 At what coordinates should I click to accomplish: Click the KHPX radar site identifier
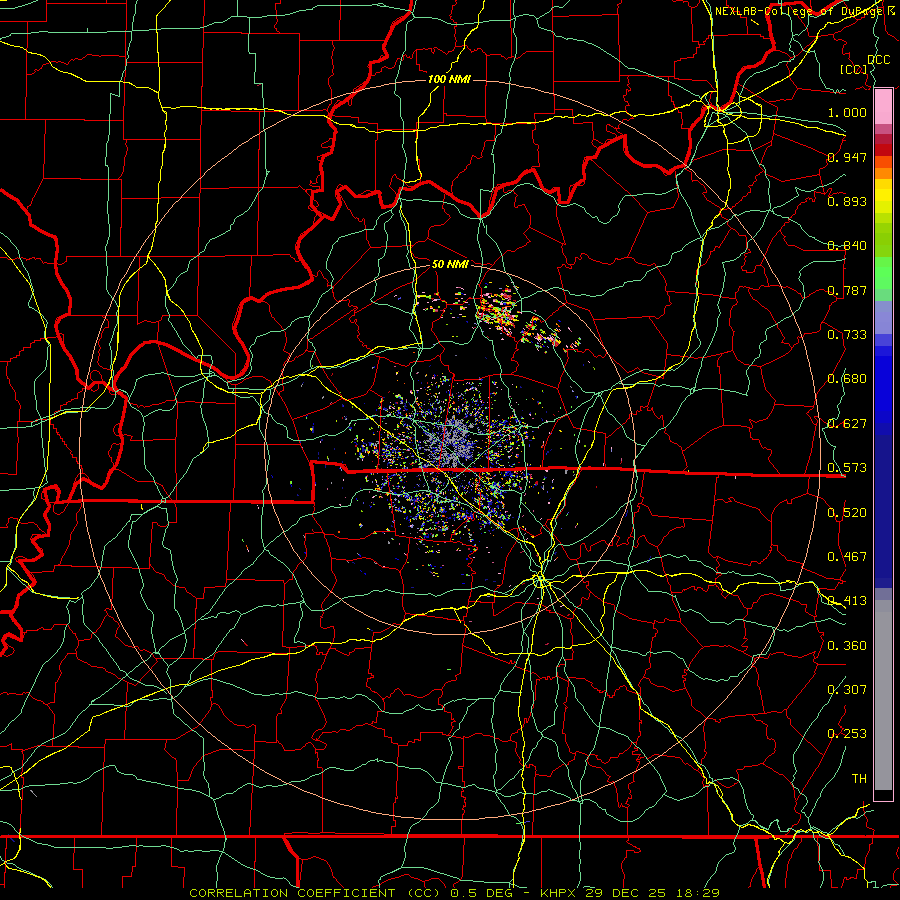(x=558, y=893)
